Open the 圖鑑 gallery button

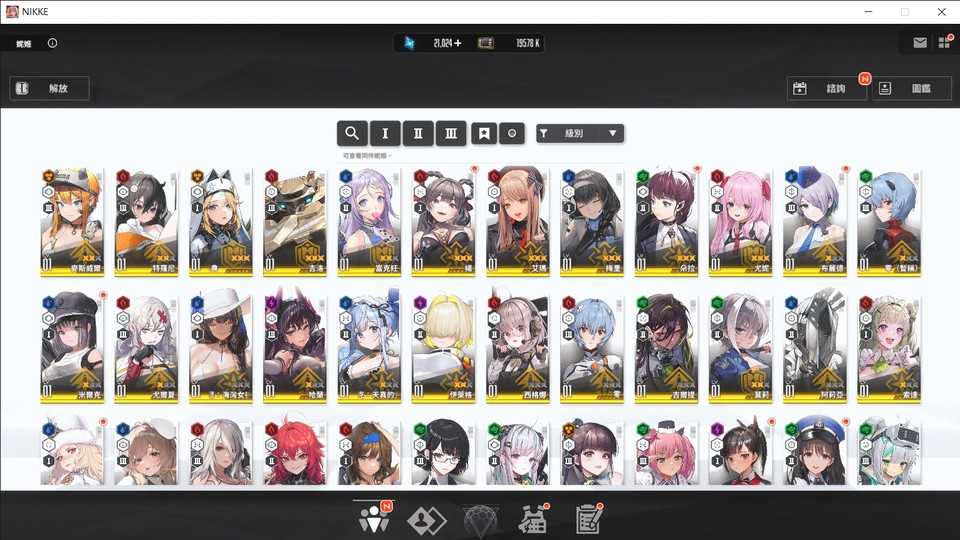coord(911,89)
